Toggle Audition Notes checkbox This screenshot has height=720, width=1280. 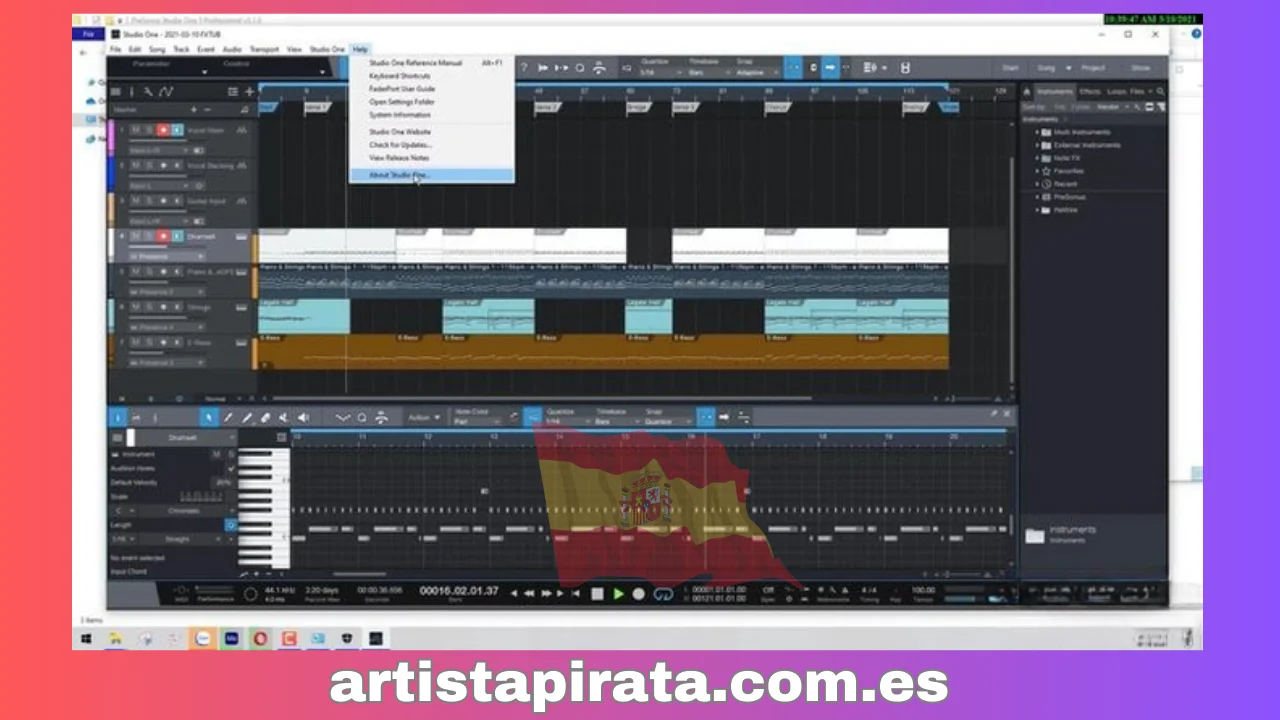231,468
